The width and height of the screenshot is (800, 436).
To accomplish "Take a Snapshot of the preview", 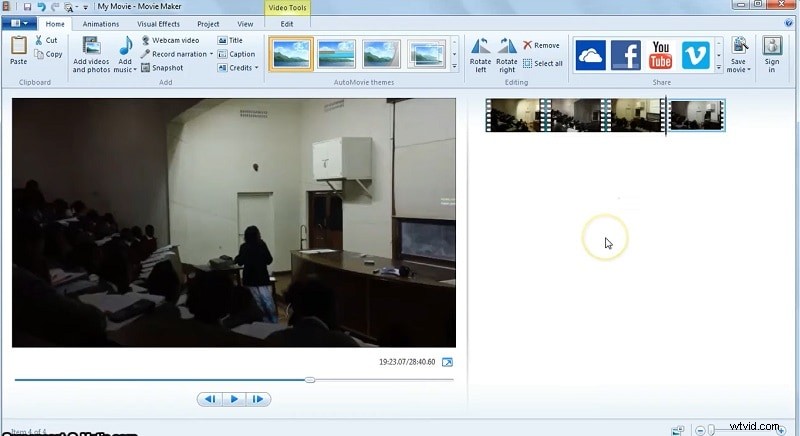I will tap(162, 67).
